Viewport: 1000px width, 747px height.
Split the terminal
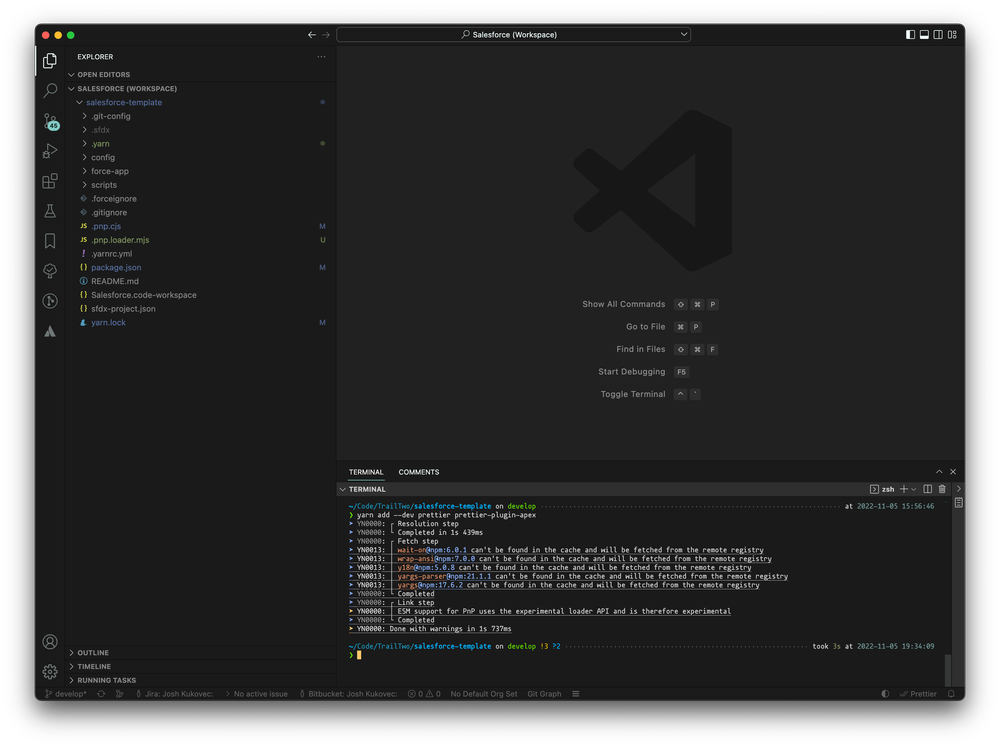(x=928, y=489)
